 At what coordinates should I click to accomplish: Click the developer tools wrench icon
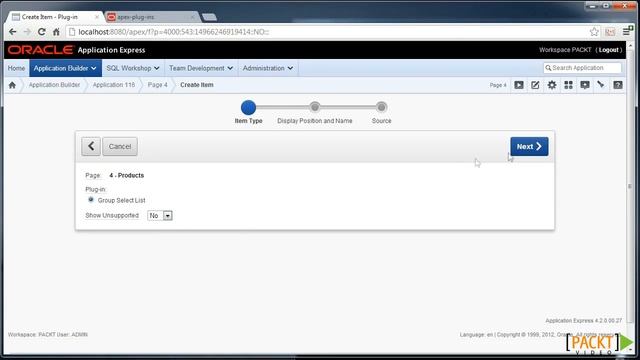point(601,85)
